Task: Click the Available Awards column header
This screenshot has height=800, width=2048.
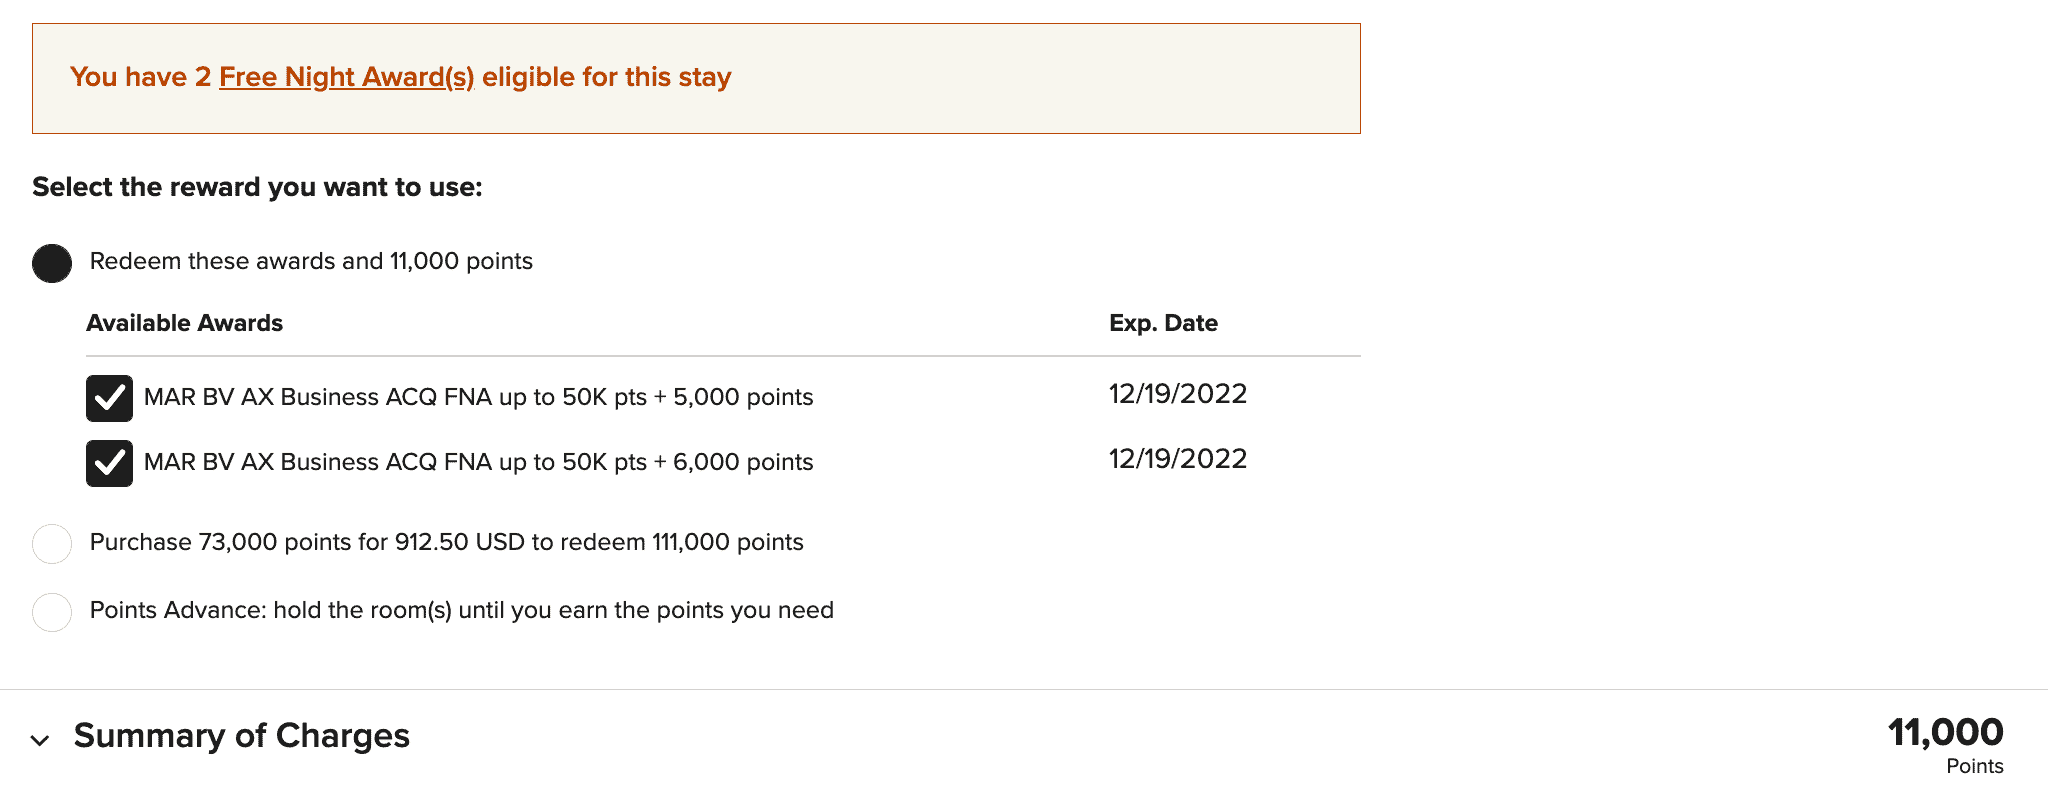Action: (x=185, y=323)
